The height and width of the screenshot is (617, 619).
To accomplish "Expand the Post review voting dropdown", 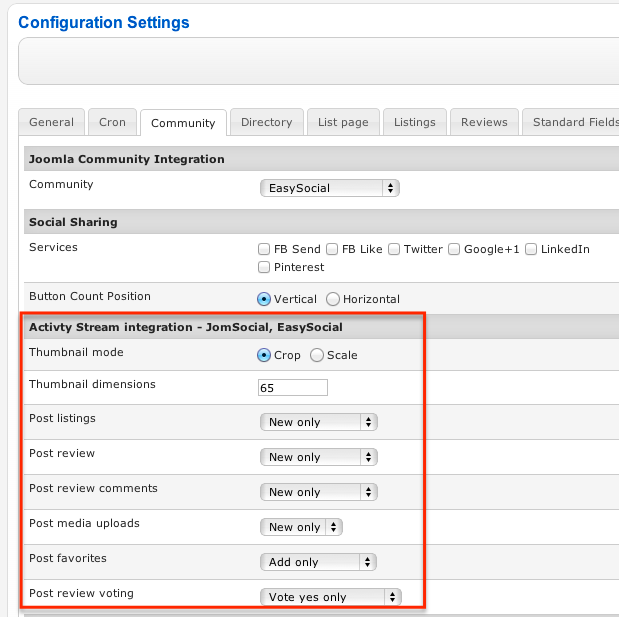I will (330, 597).
